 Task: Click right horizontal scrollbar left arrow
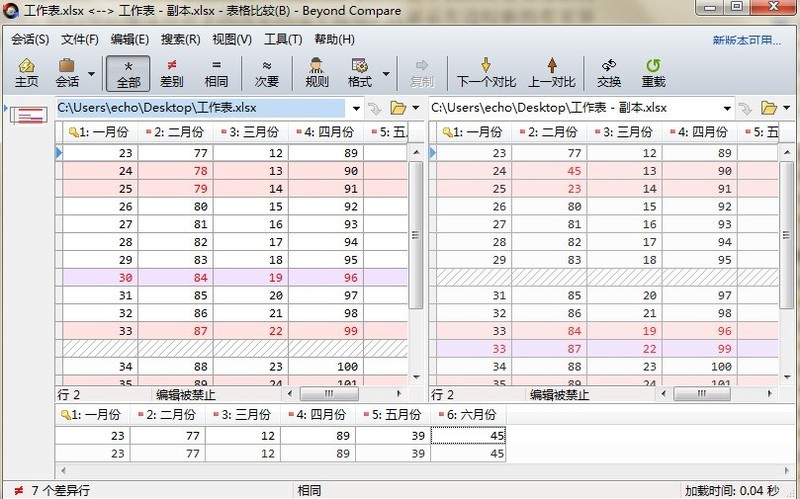663,393
